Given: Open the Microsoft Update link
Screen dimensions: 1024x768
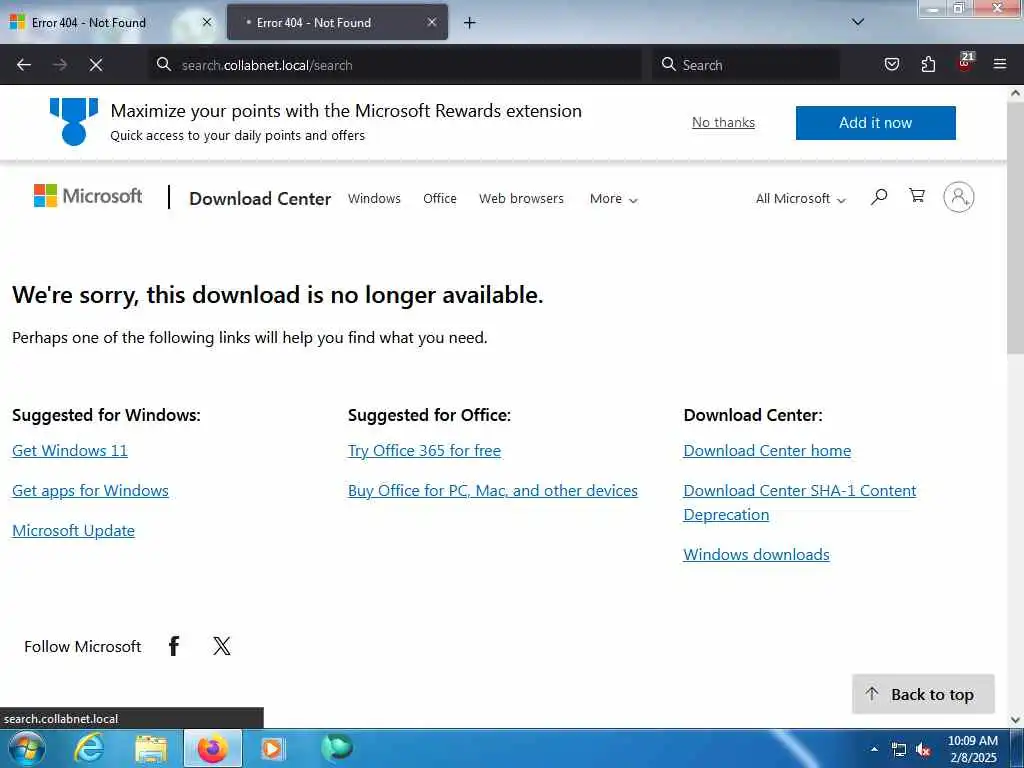Looking at the screenshot, I should point(73,530).
